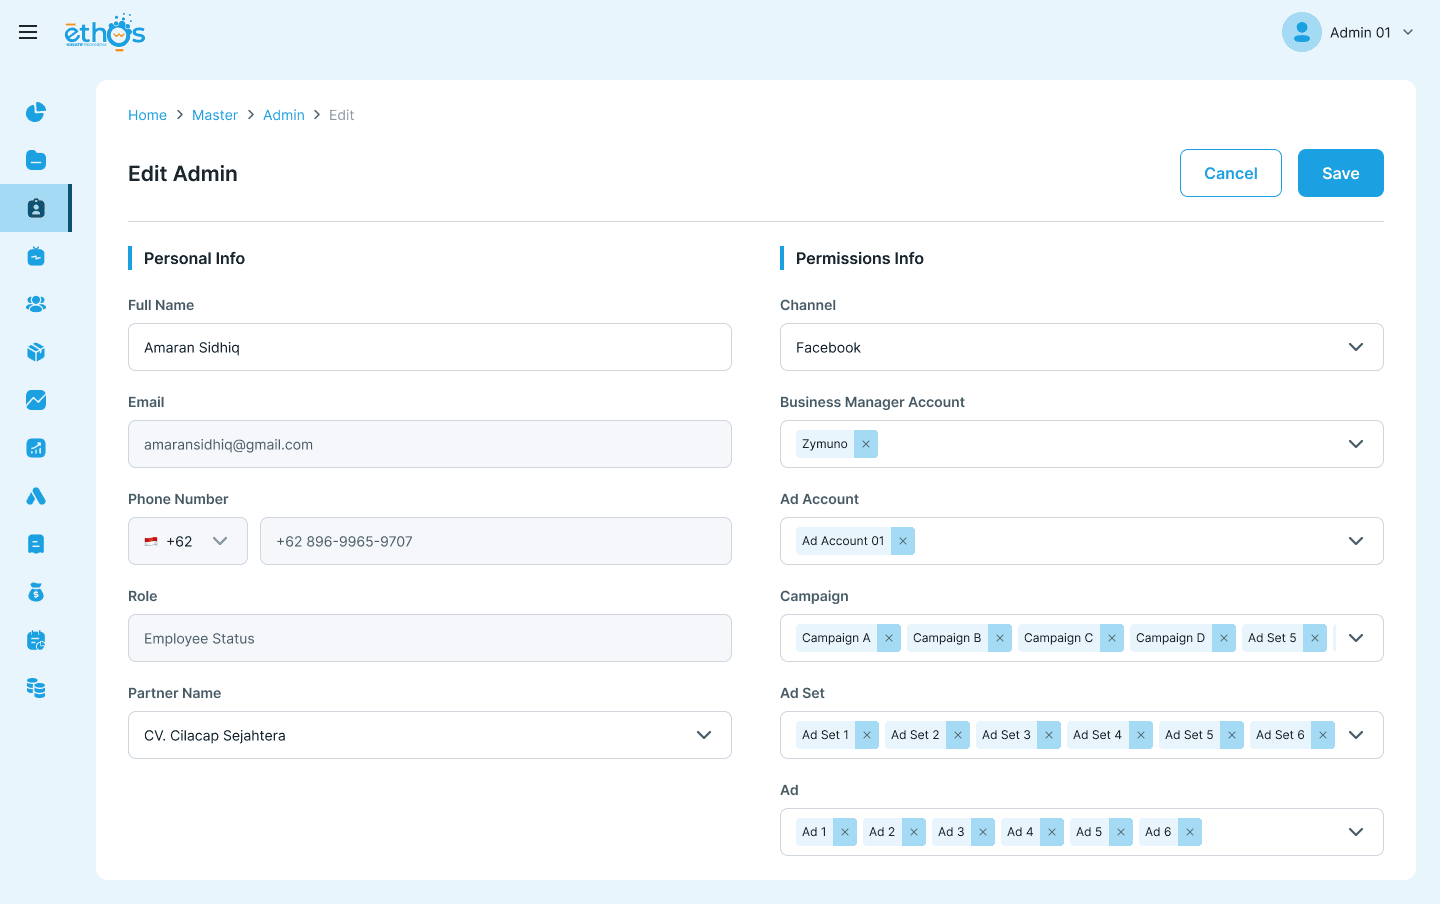
Task: Remove the Ad Set 6 tag
Action: (1323, 735)
